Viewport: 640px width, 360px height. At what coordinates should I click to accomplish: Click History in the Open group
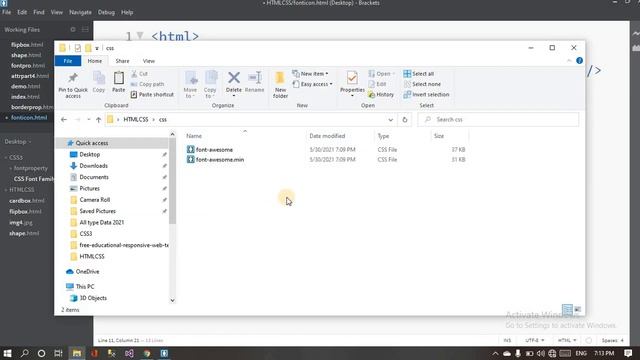coord(381,94)
